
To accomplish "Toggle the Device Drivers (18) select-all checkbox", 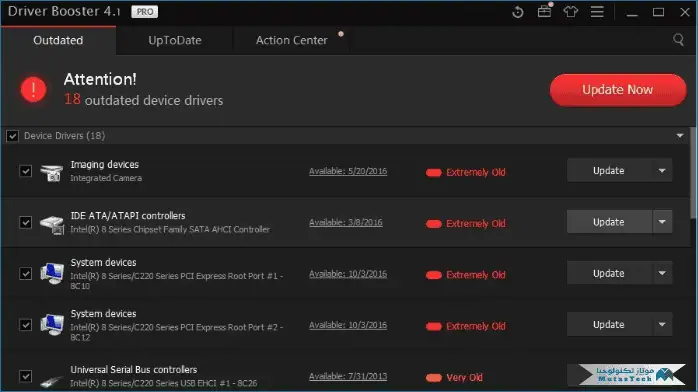I will pos(12,136).
